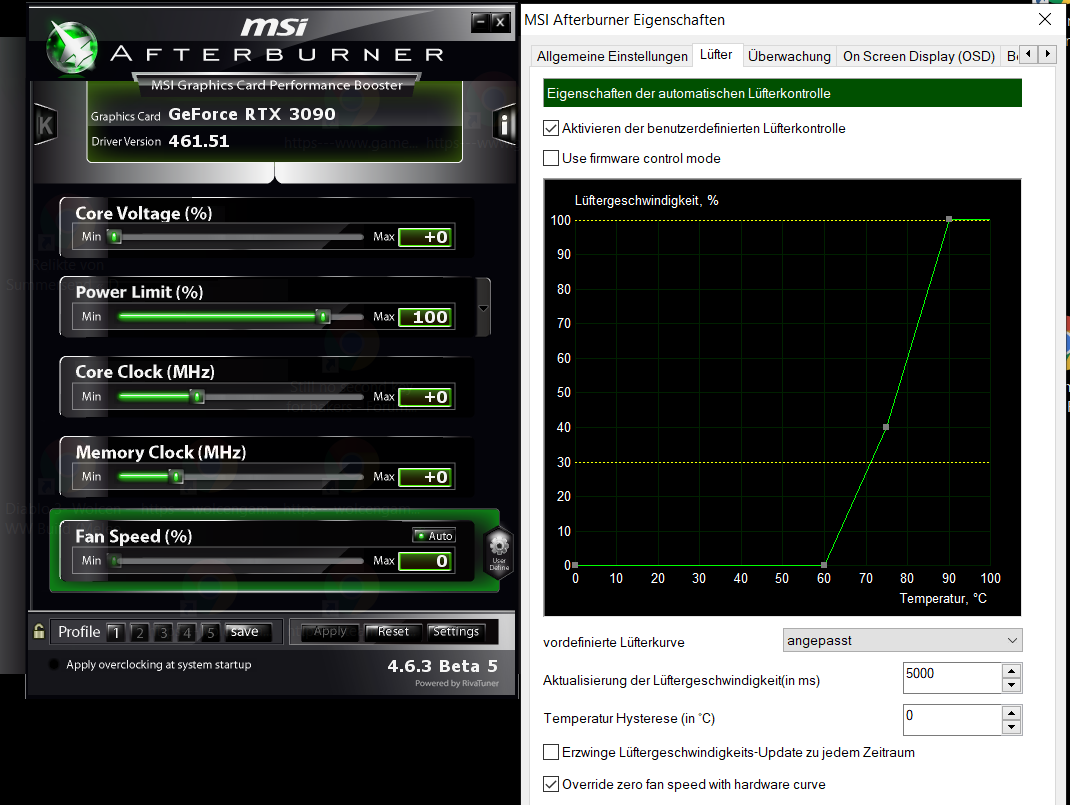The height and width of the screenshot is (805, 1070).
Task: Select fan curve point at 60°C, 0%
Action: point(824,565)
